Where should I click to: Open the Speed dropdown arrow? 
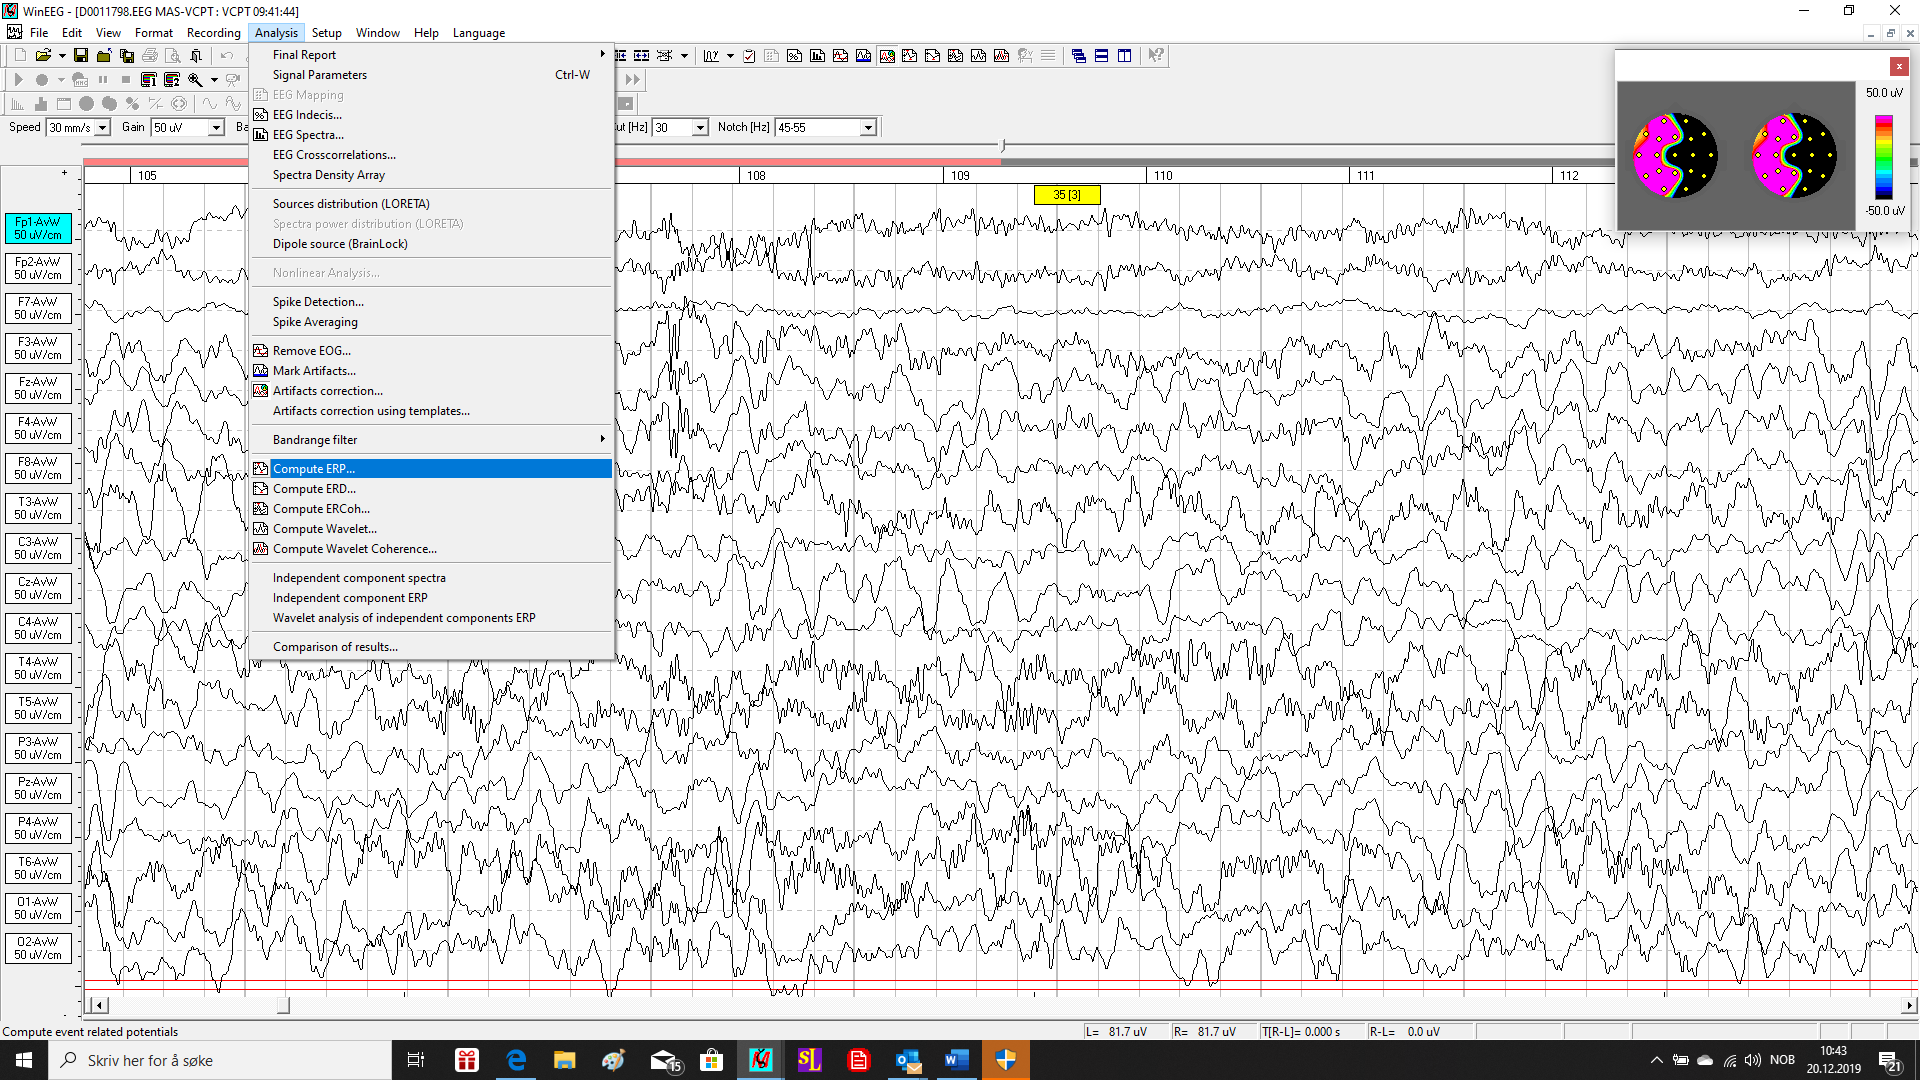point(102,128)
